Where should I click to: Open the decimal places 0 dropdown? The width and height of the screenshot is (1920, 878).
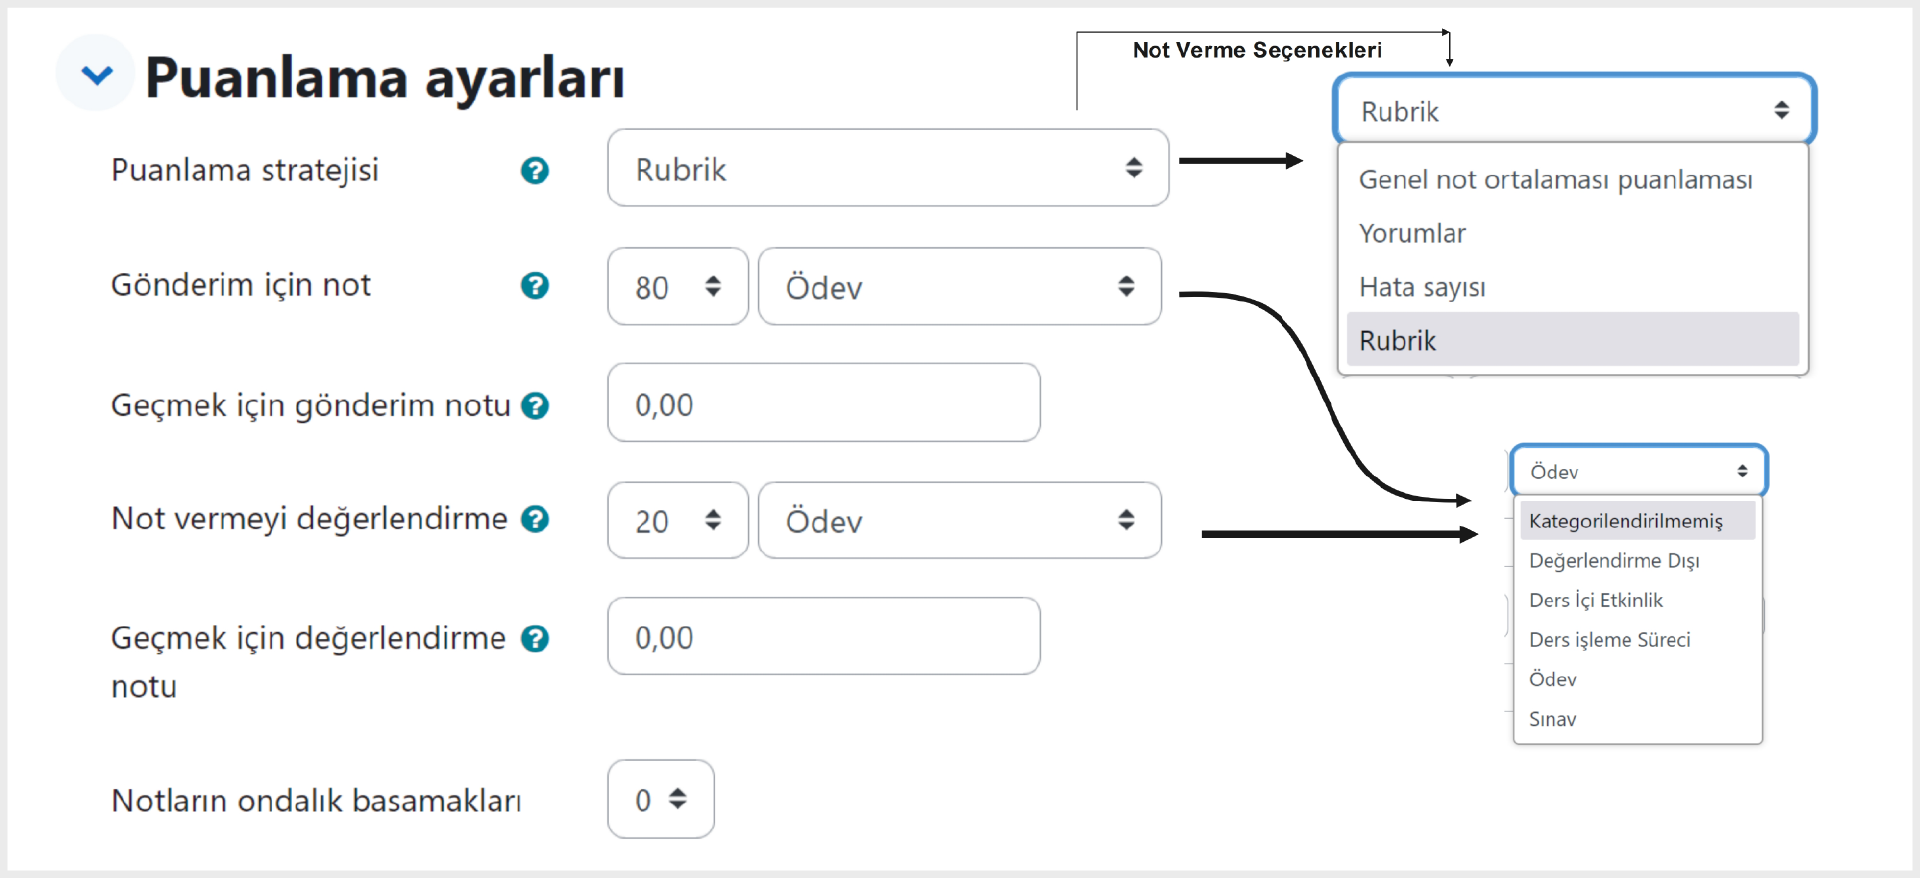coord(660,799)
